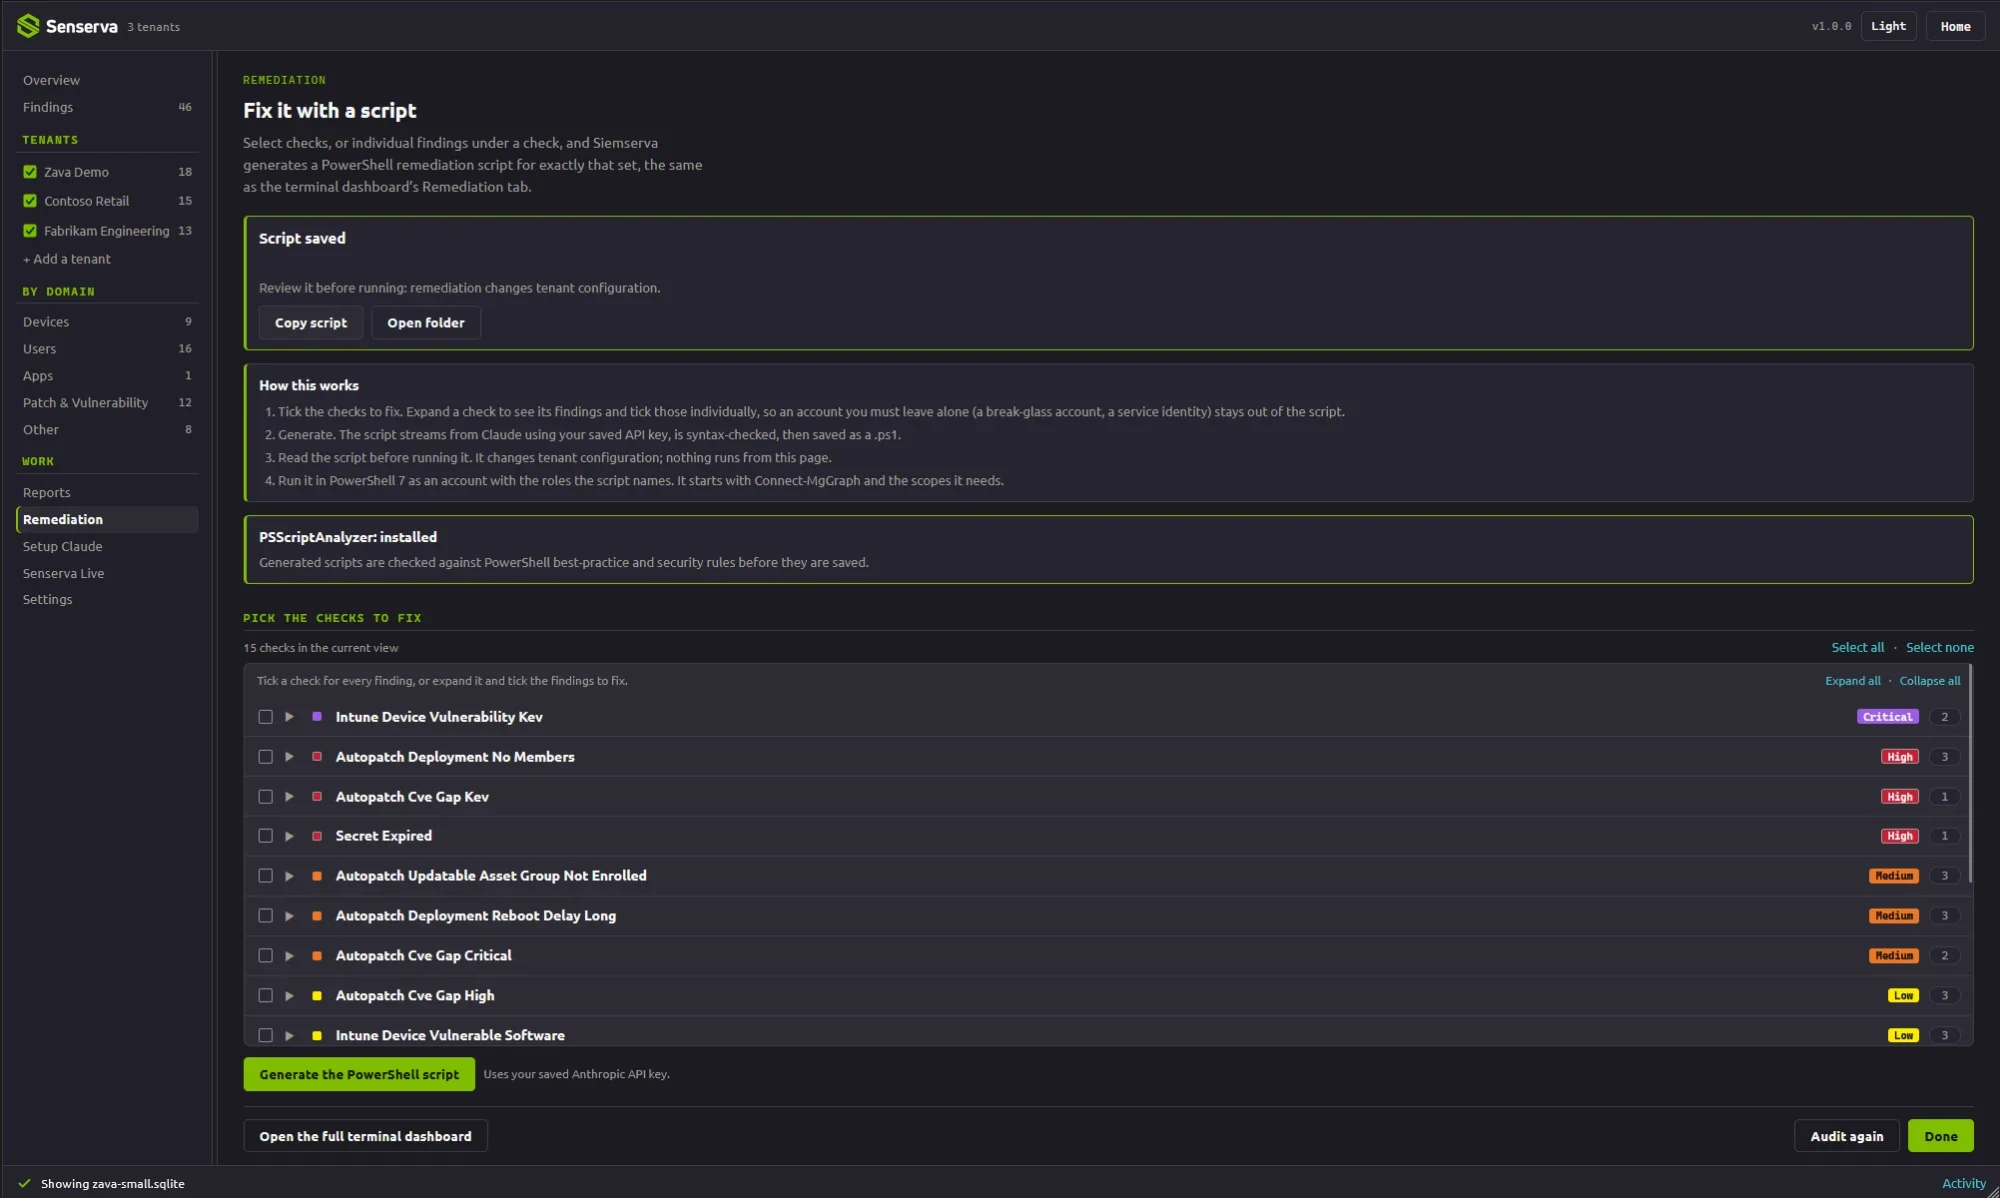Expand the Autopatch Cve Gap Critical check
The width and height of the screenshot is (2000, 1198).
[289, 956]
